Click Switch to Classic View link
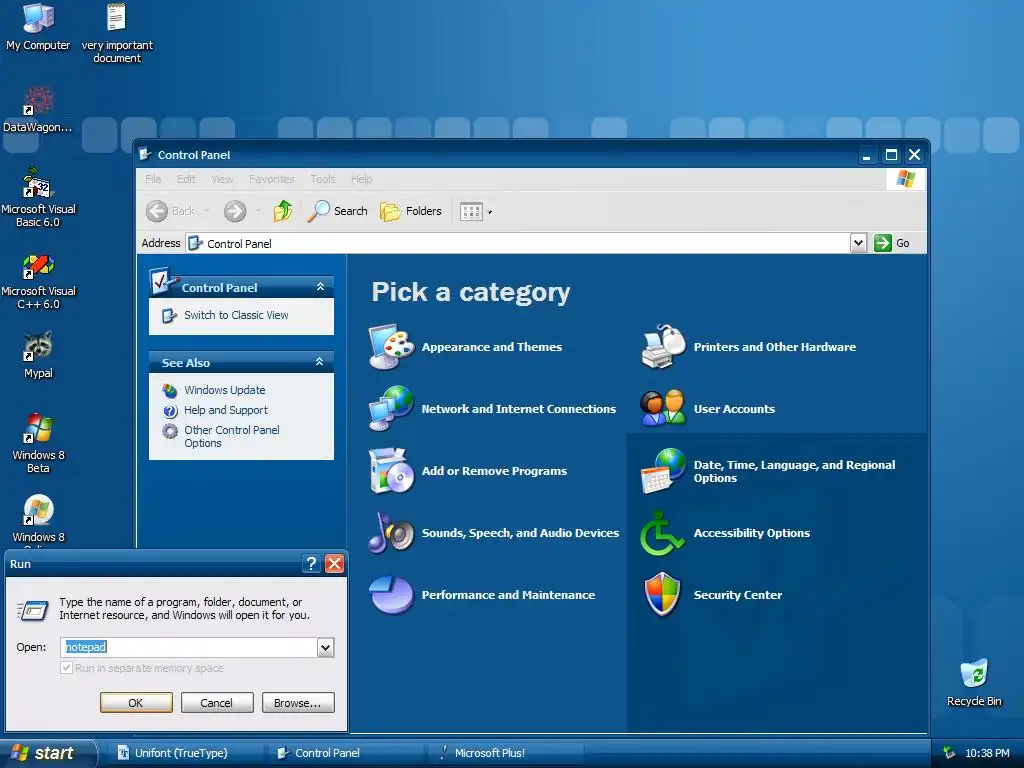The height and width of the screenshot is (768, 1024). (236, 315)
